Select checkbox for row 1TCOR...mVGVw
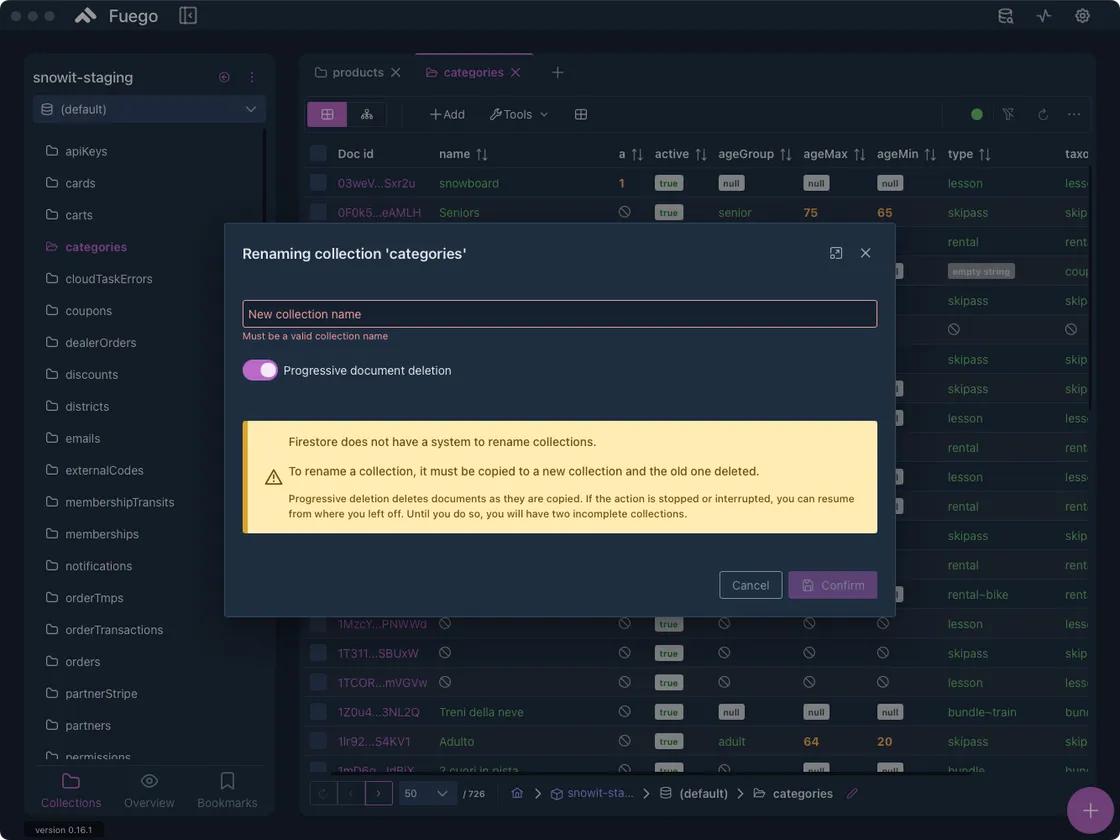1120x840 pixels. [x=318, y=682]
